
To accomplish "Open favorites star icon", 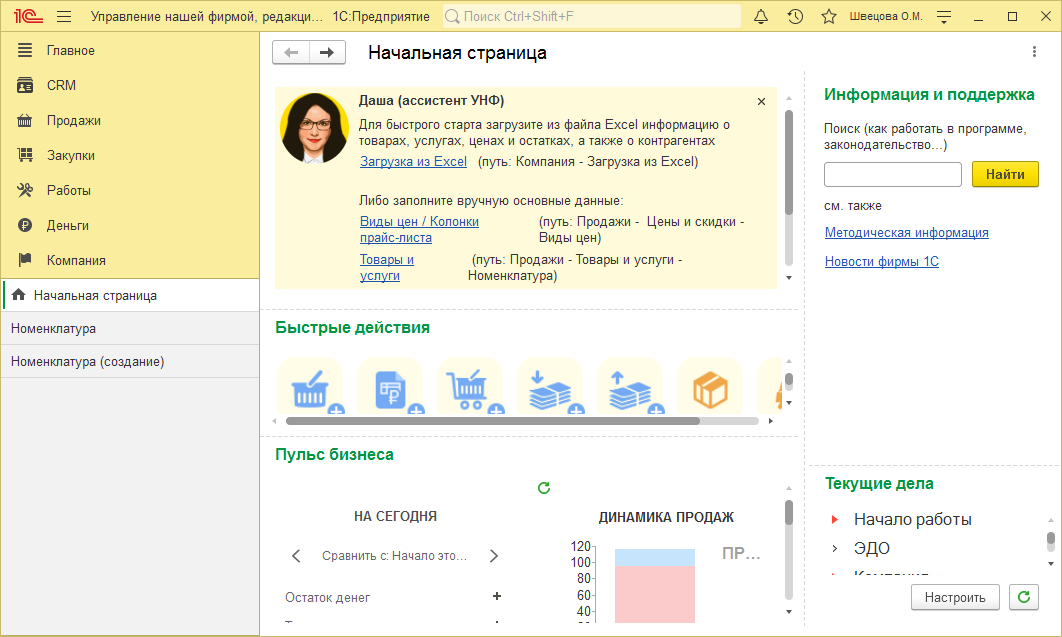I will click(828, 16).
